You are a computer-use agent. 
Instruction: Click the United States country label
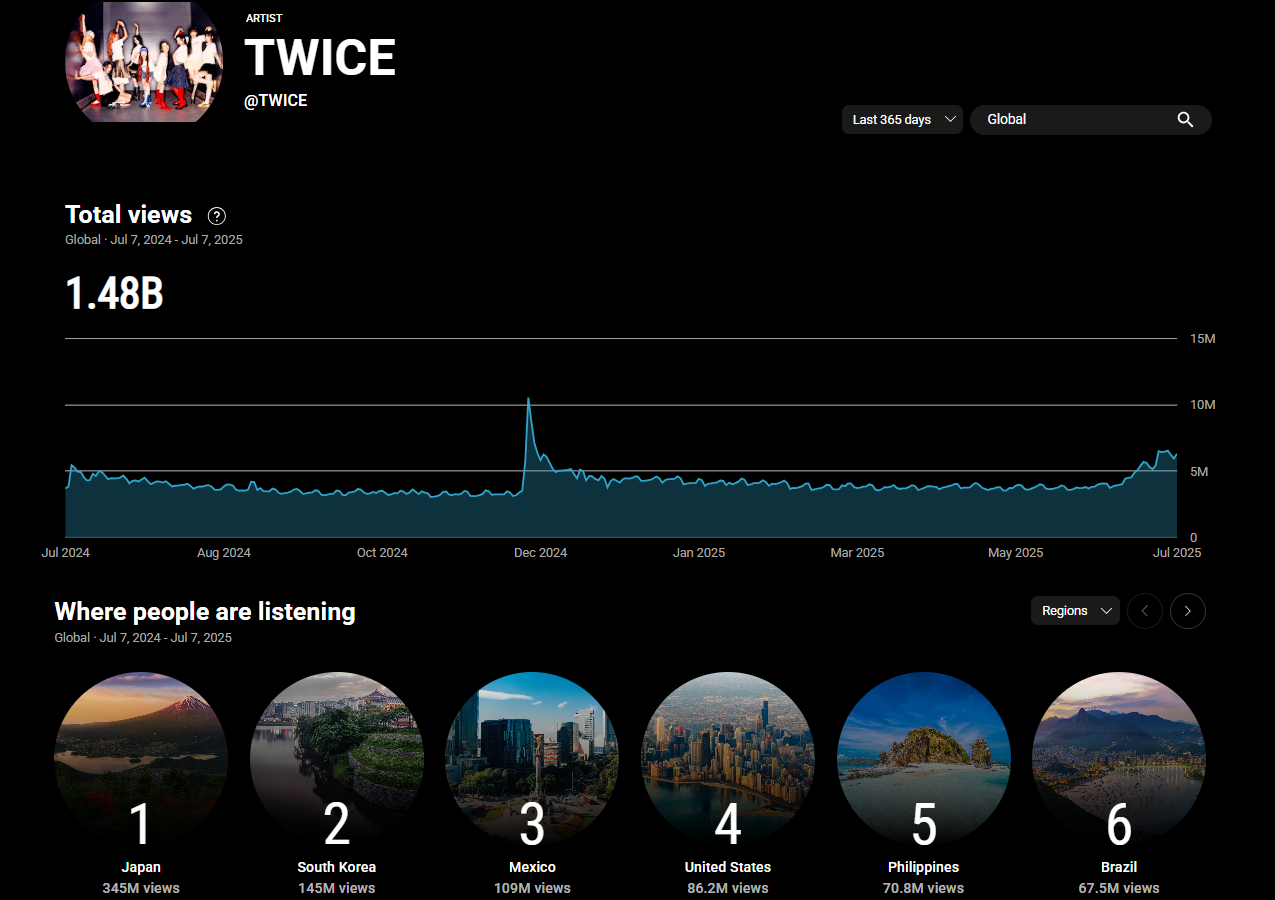(728, 867)
